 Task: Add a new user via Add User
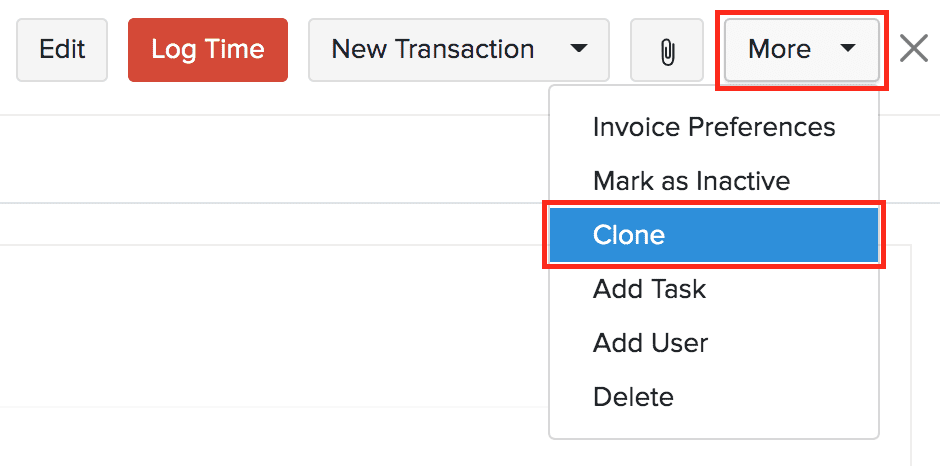point(650,343)
